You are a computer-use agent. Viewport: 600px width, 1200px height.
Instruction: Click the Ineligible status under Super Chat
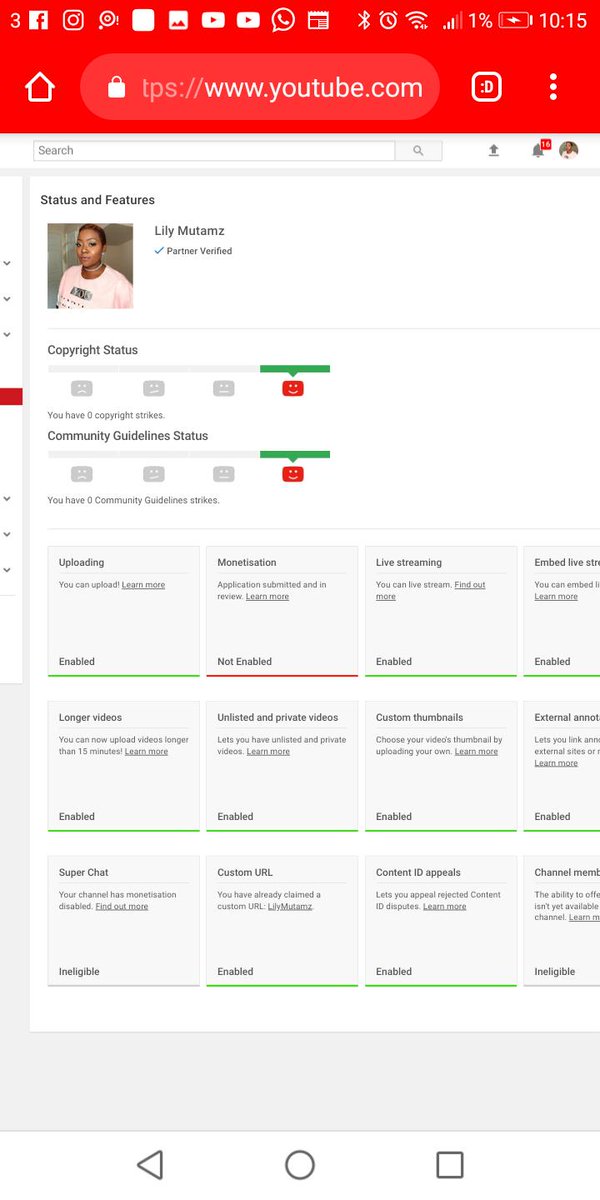[79, 972]
